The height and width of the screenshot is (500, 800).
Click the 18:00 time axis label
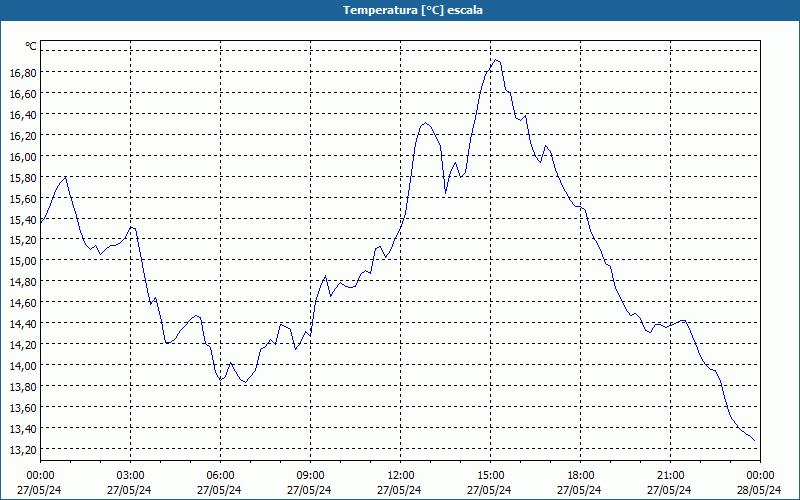580,476
